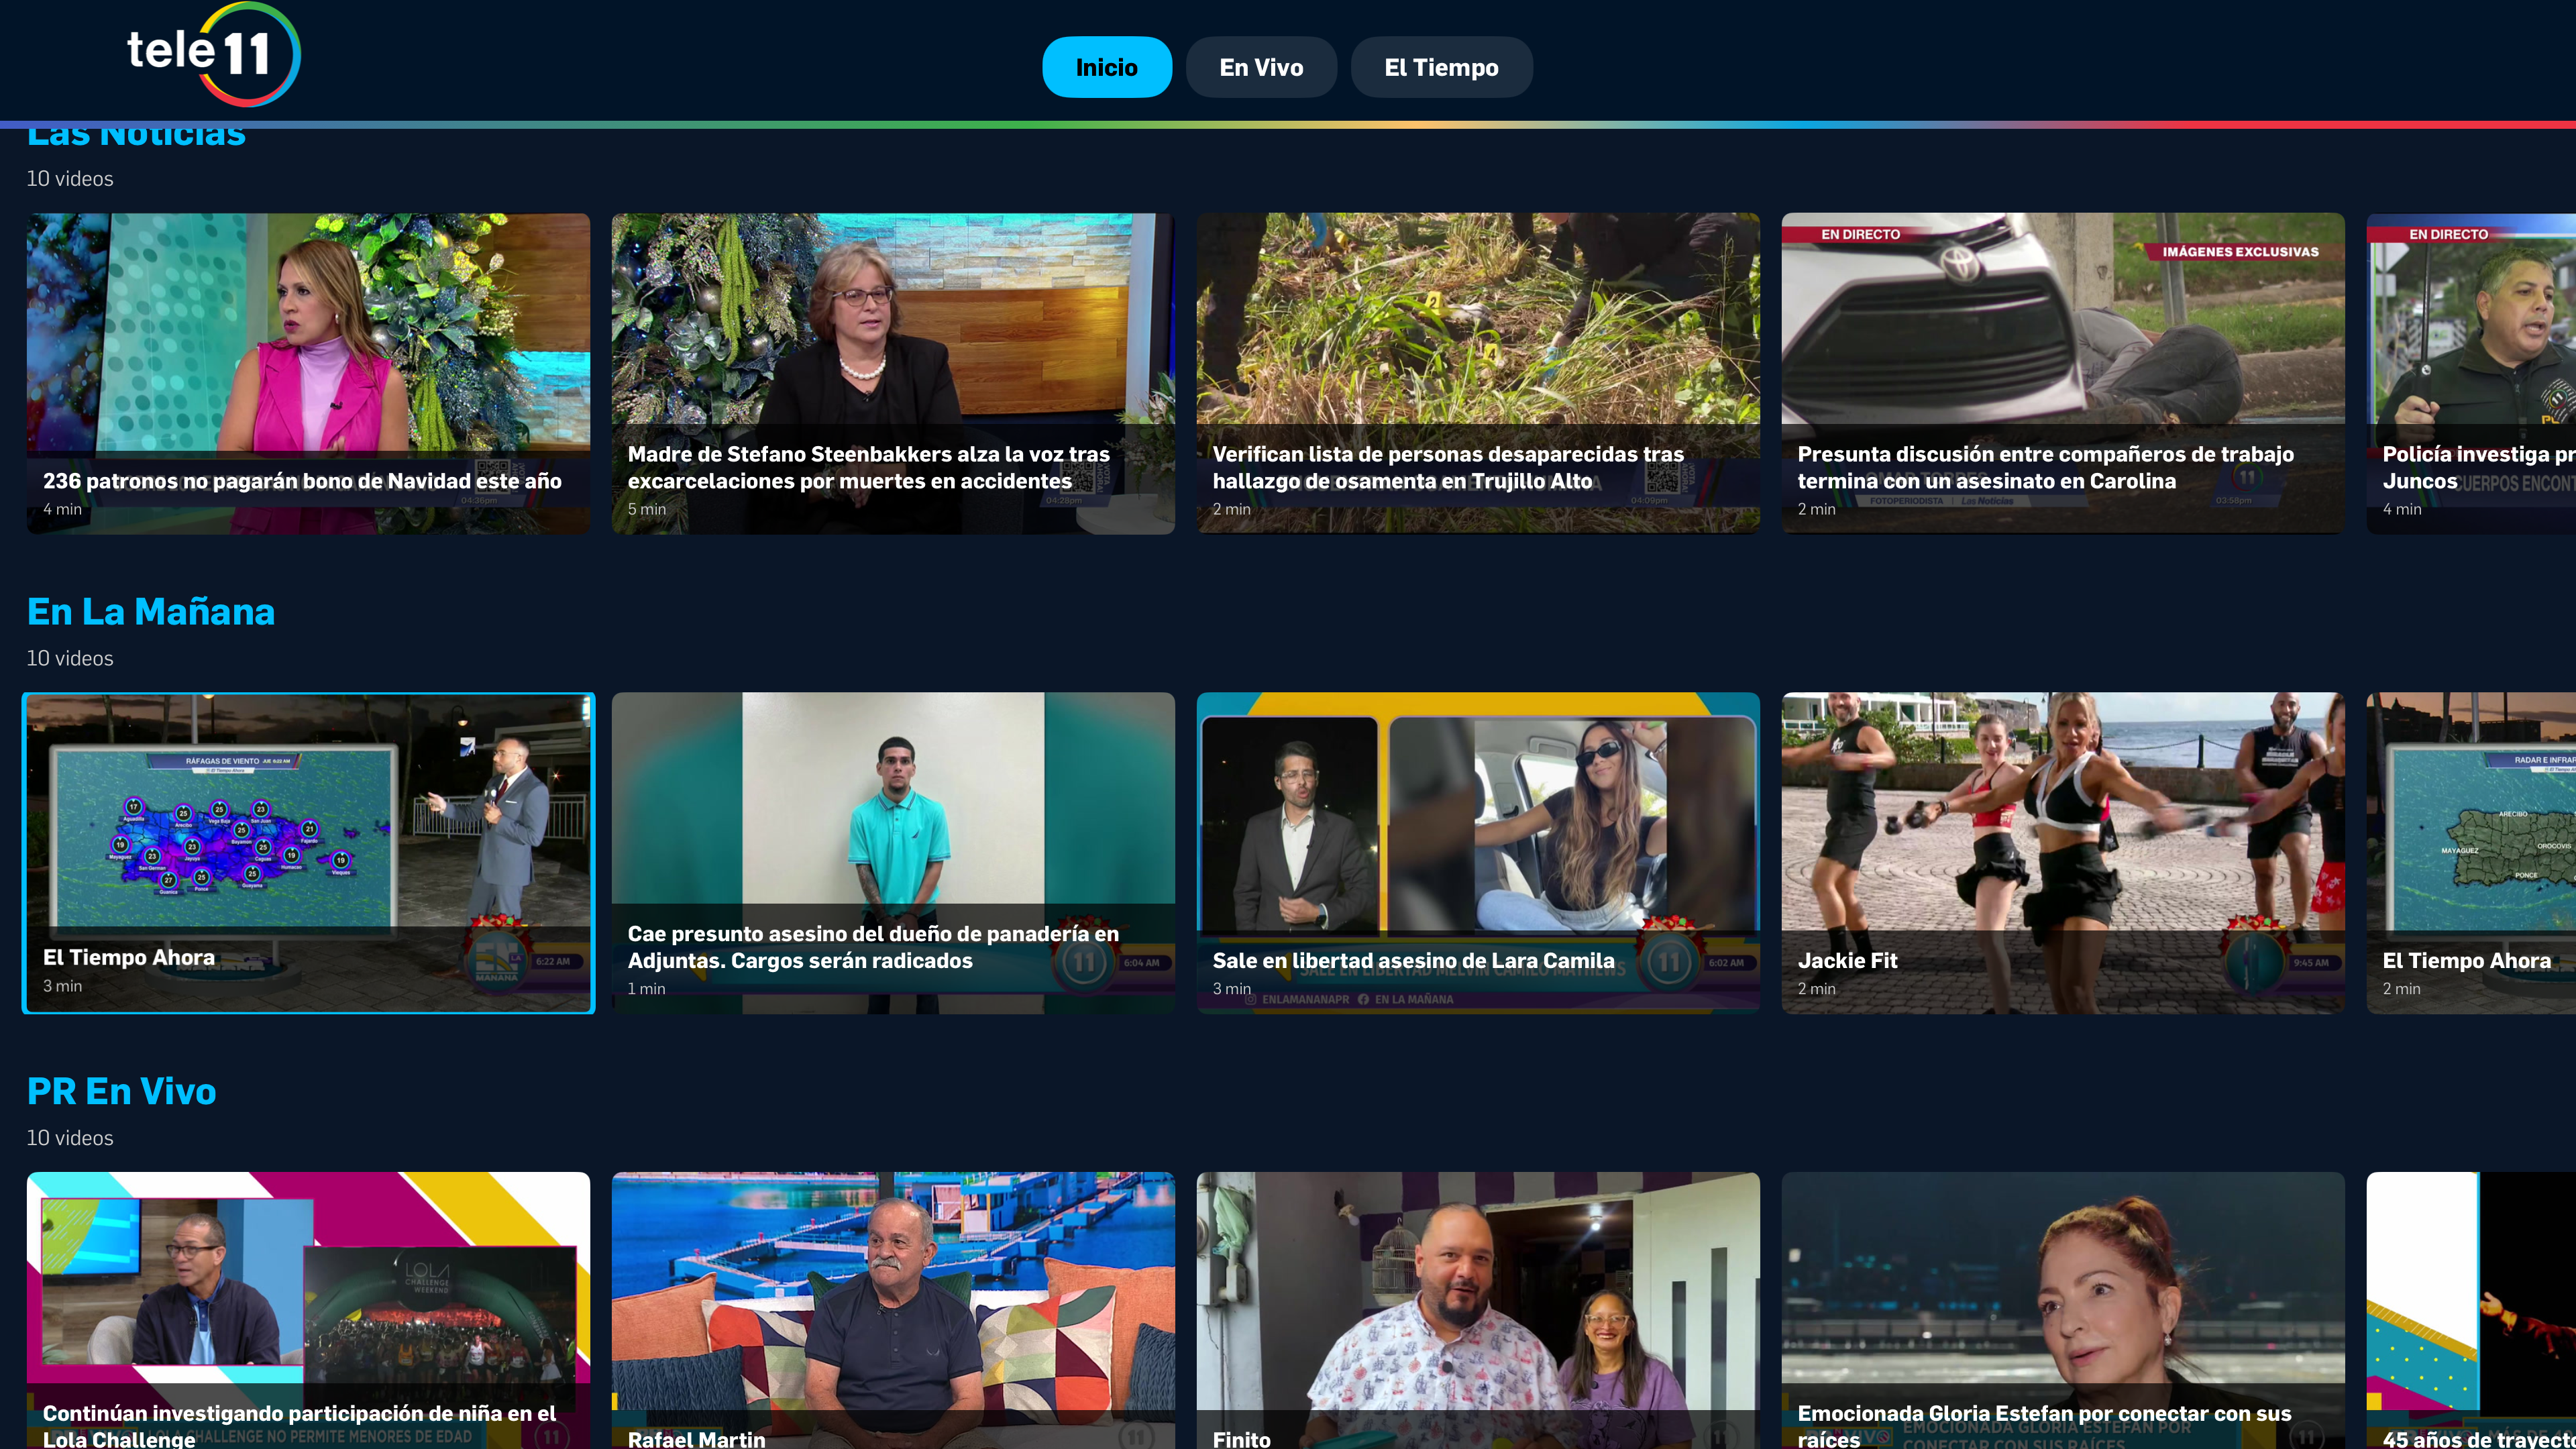Click the title '236 patronos no pagarán bono de Navidad este año'
2576x1449 pixels.
302,481
